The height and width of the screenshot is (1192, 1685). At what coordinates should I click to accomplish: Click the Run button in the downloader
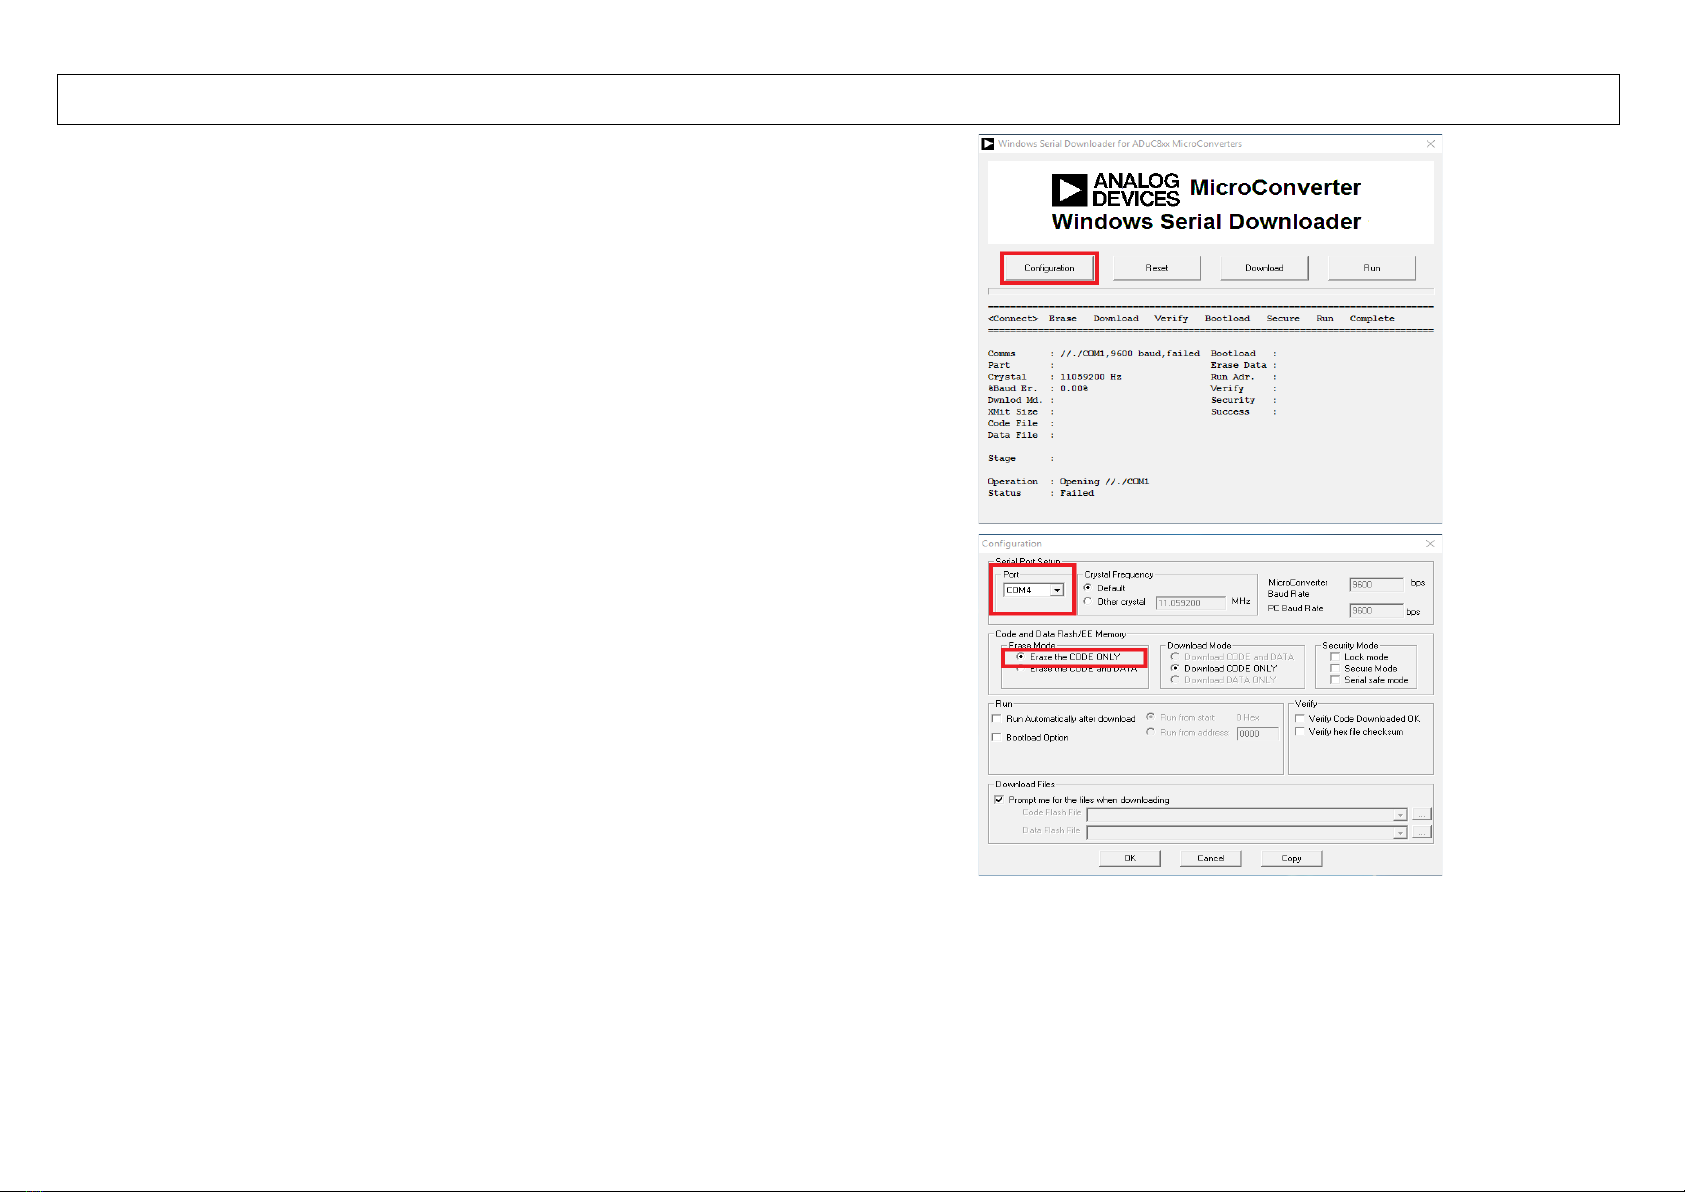[1372, 268]
